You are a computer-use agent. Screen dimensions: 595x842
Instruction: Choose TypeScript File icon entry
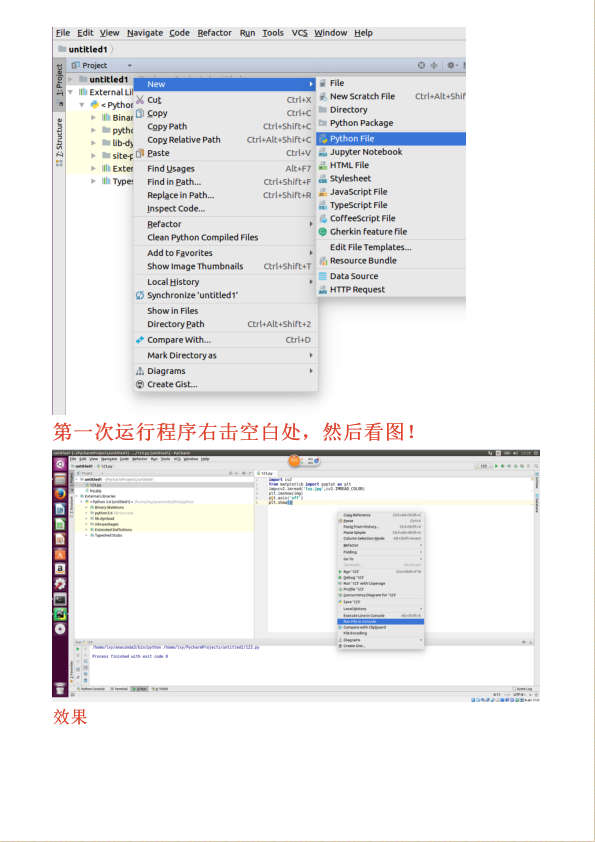[x=323, y=205]
